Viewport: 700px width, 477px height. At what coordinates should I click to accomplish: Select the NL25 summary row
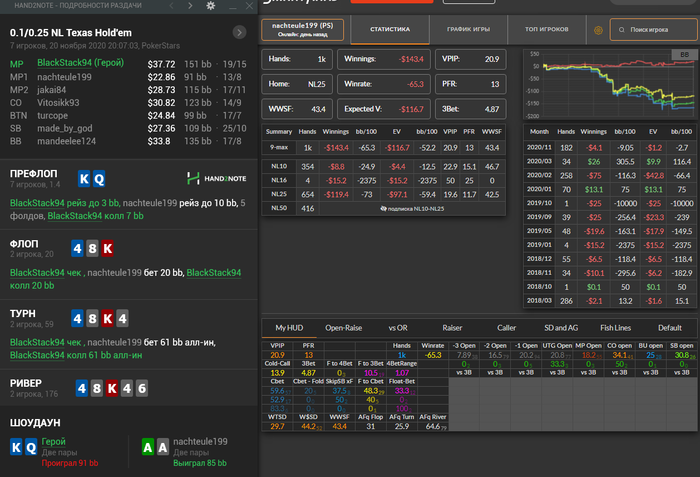point(383,194)
